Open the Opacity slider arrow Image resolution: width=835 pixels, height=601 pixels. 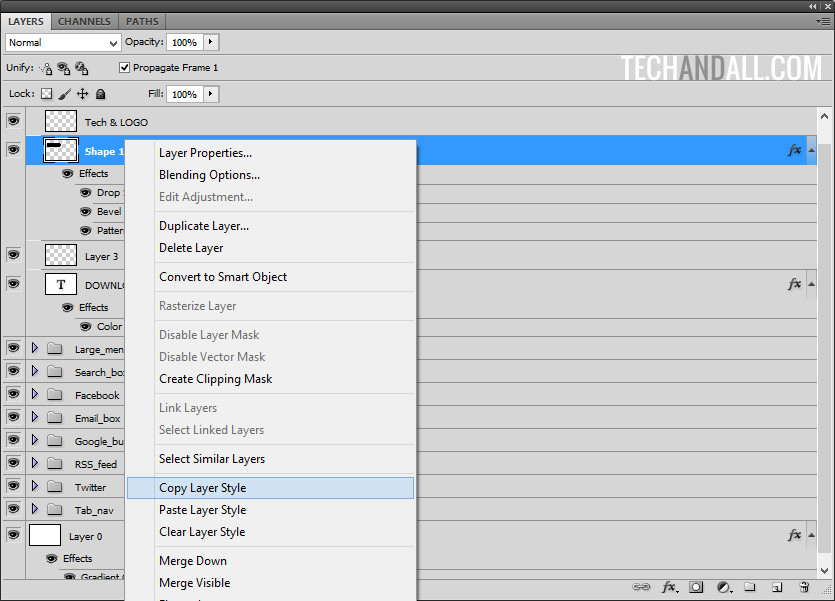click(x=211, y=43)
